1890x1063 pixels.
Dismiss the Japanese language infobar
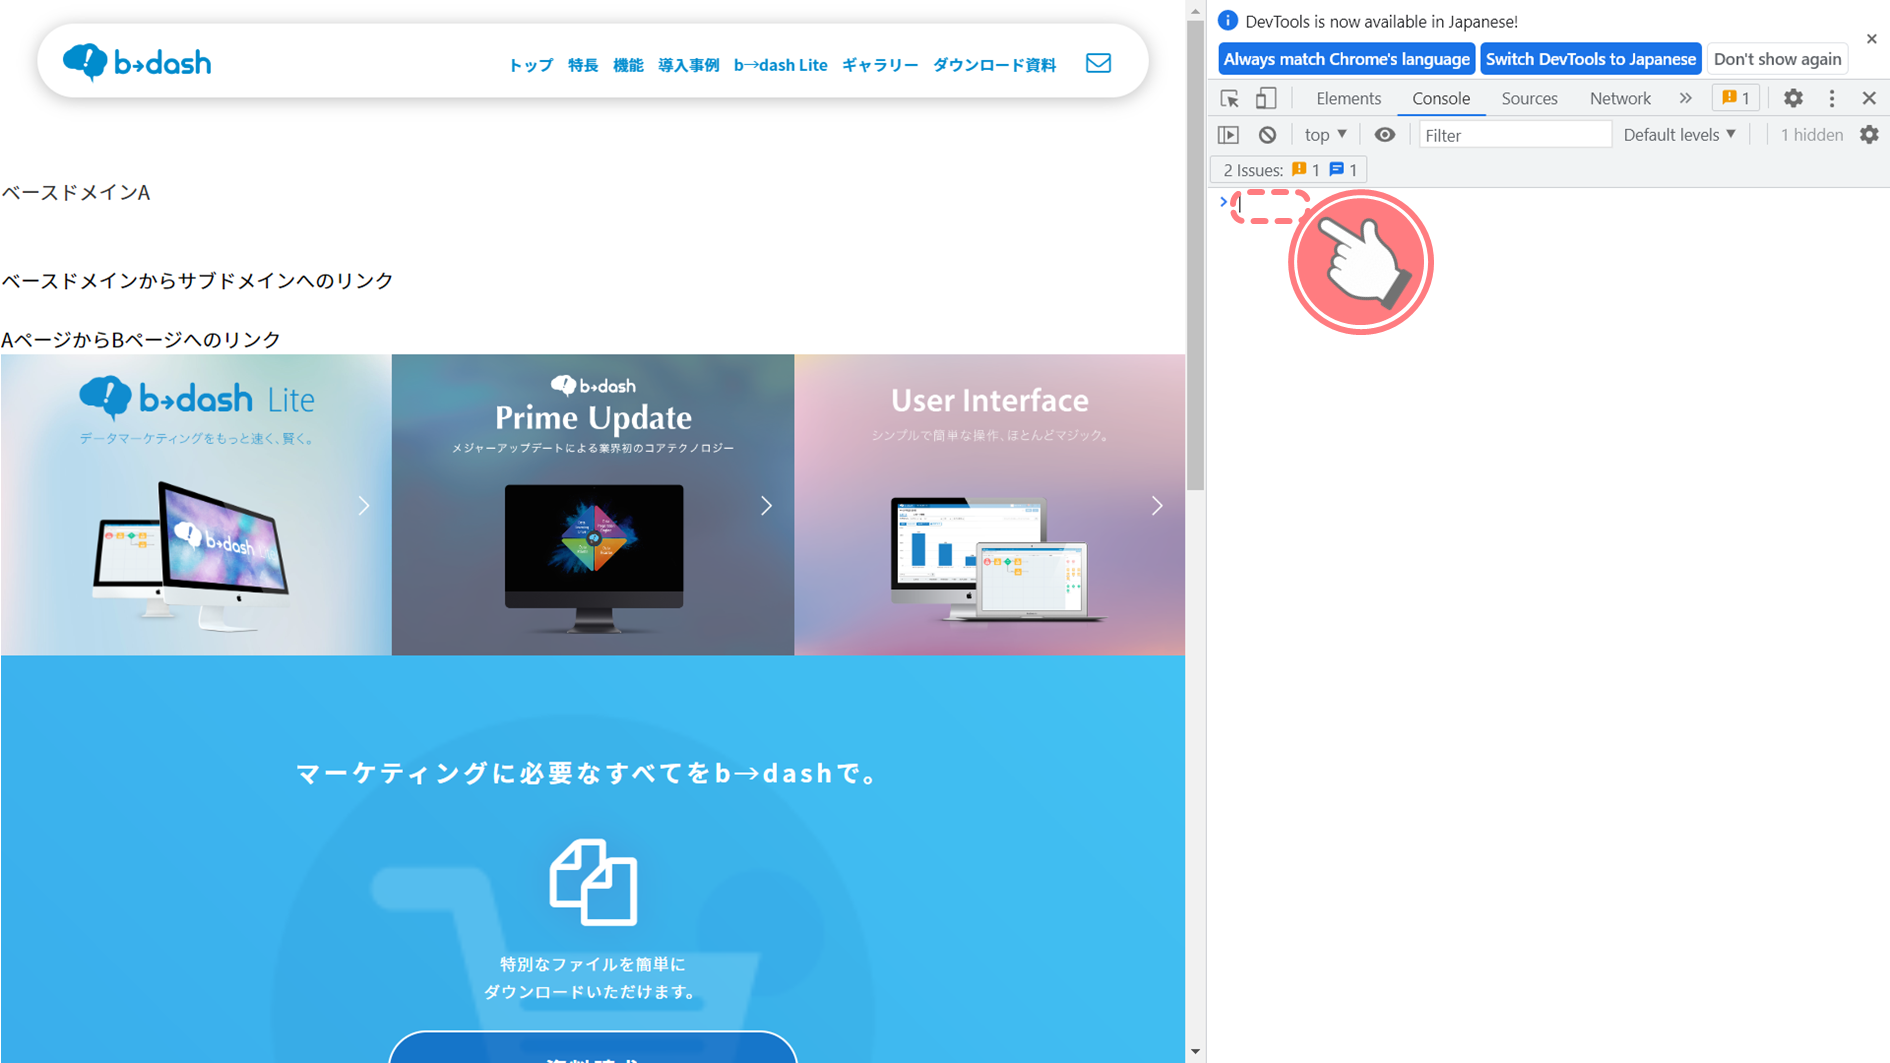point(1872,39)
